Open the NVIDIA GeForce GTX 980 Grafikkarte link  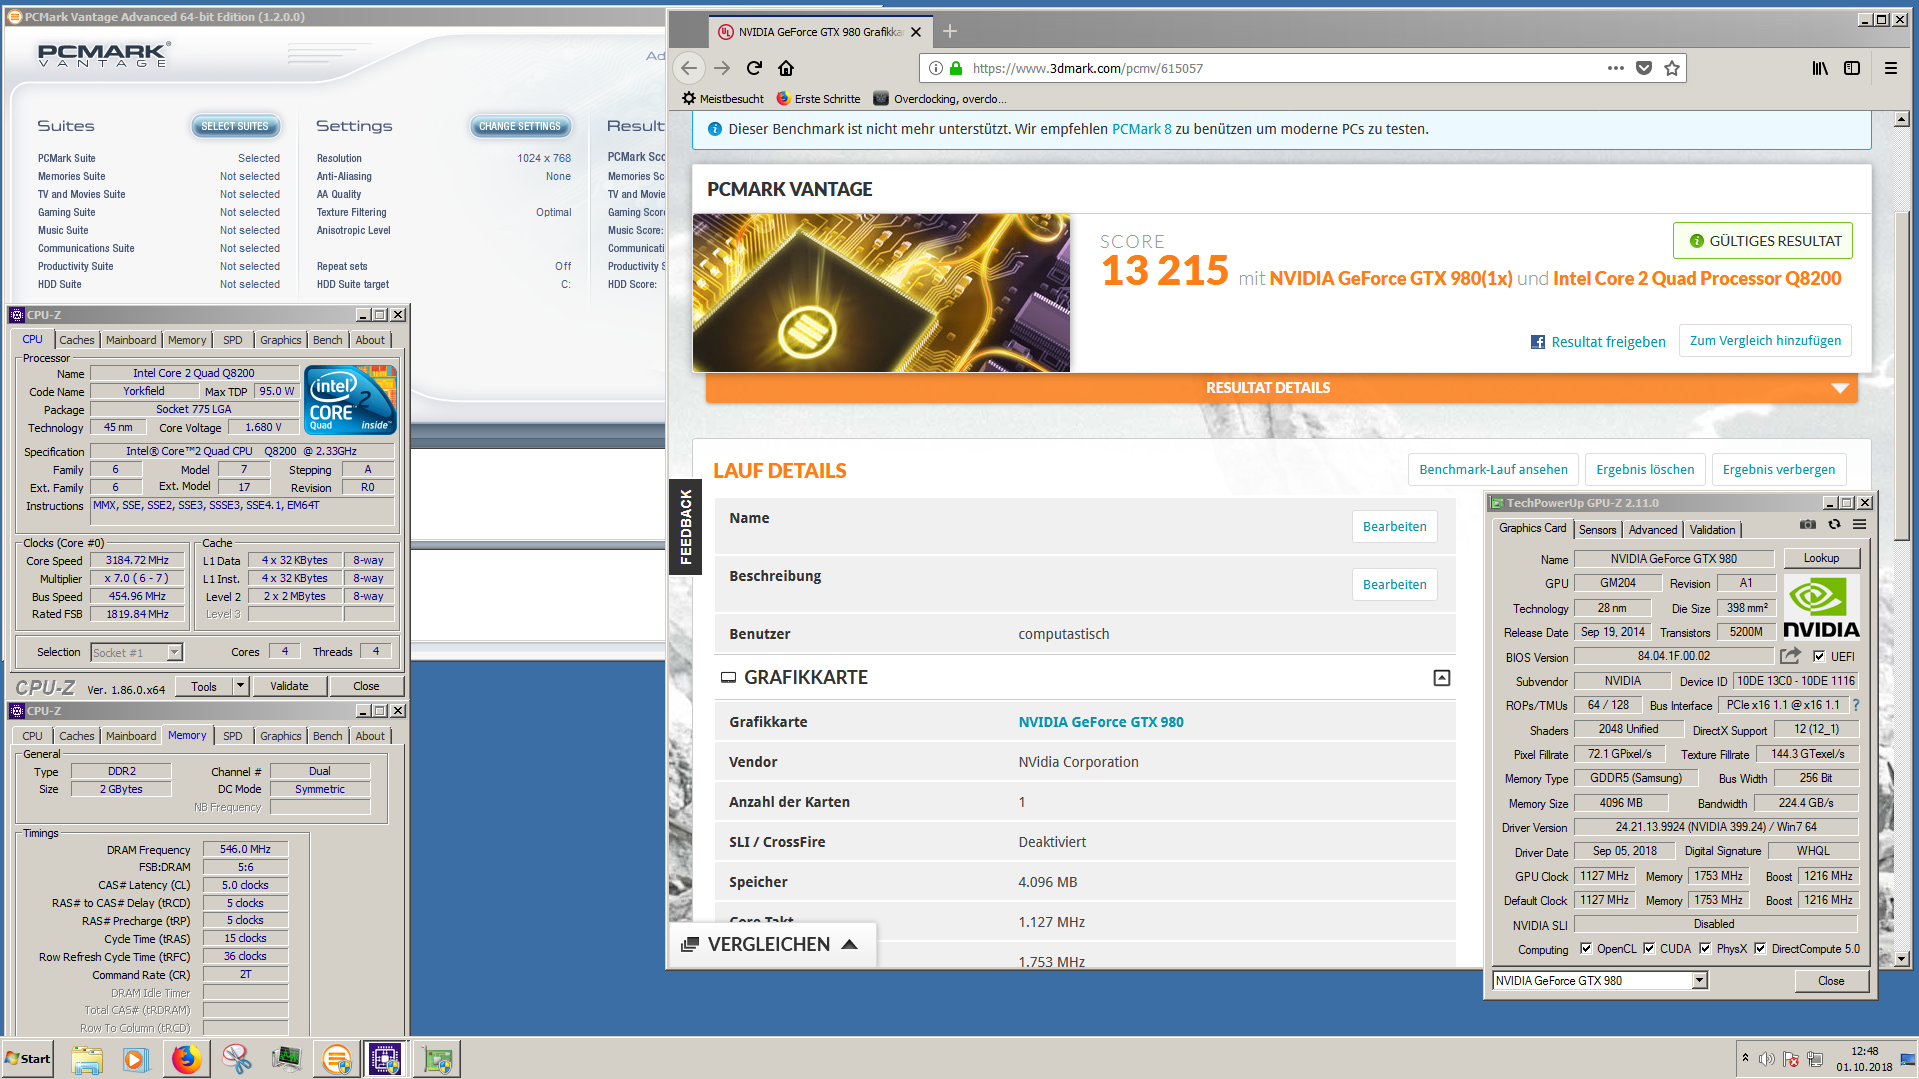1101,722
